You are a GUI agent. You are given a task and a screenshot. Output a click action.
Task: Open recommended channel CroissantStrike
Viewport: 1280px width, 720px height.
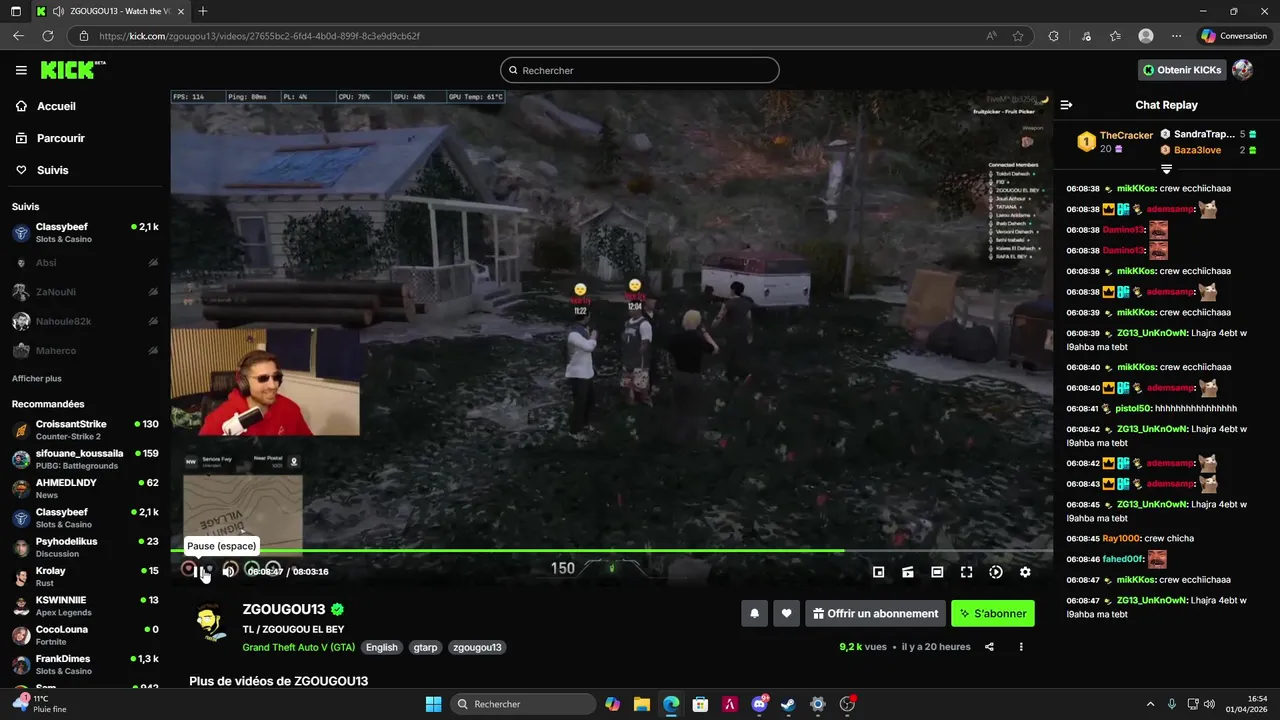[x=85, y=430]
